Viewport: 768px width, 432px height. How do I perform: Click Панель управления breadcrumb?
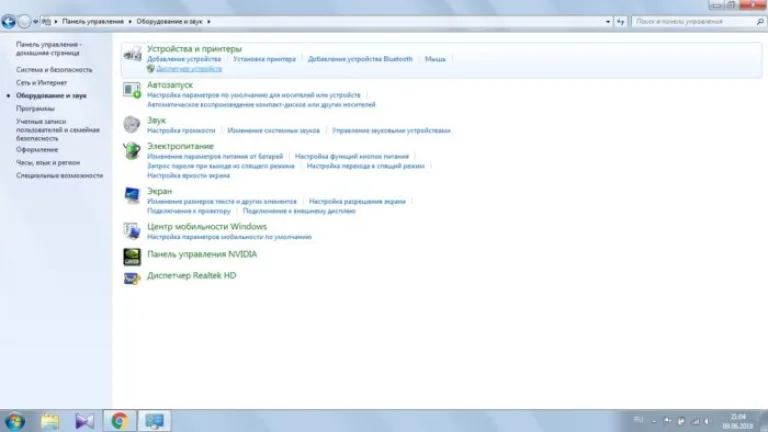click(x=93, y=22)
